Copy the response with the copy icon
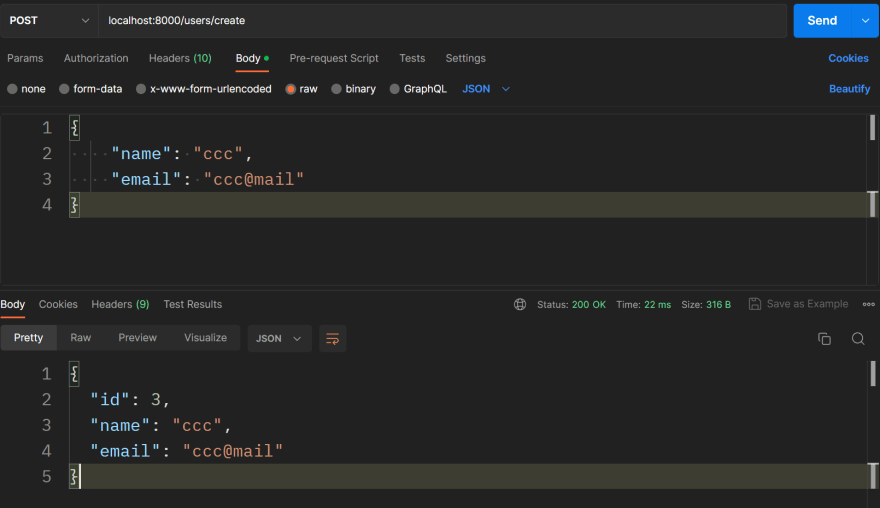The height and width of the screenshot is (508, 880). click(x=824, y=338)
